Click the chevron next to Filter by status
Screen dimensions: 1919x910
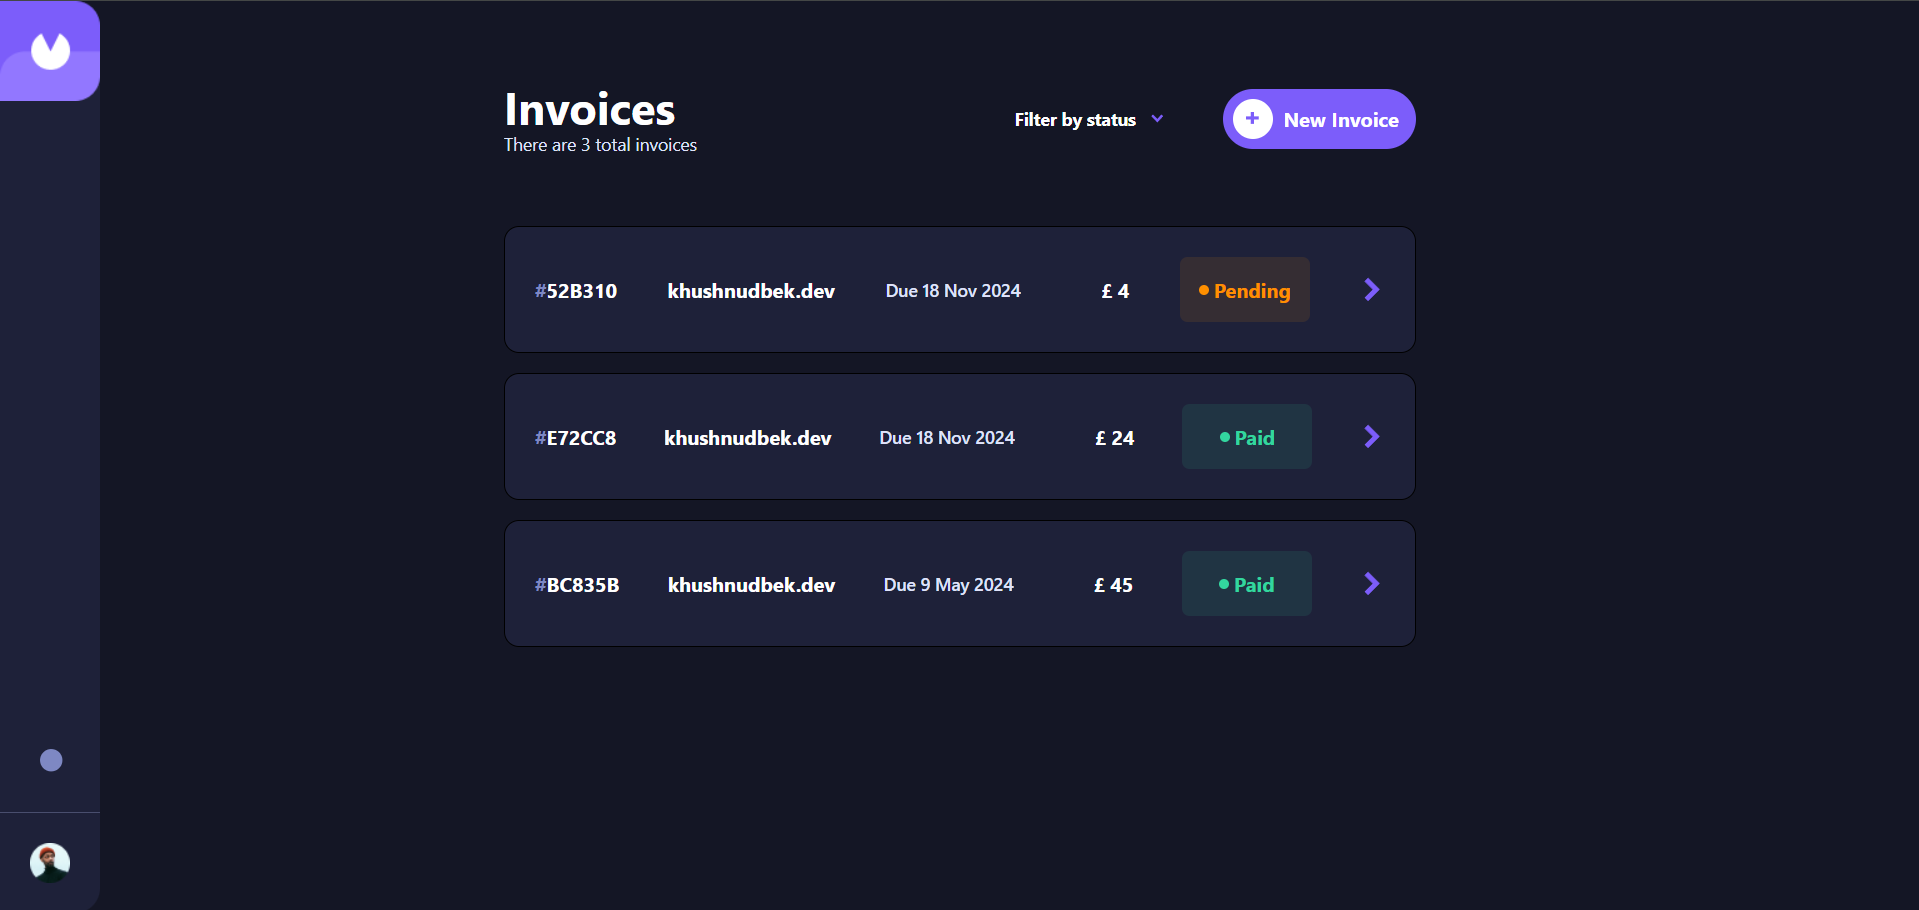coord(1158,119)
